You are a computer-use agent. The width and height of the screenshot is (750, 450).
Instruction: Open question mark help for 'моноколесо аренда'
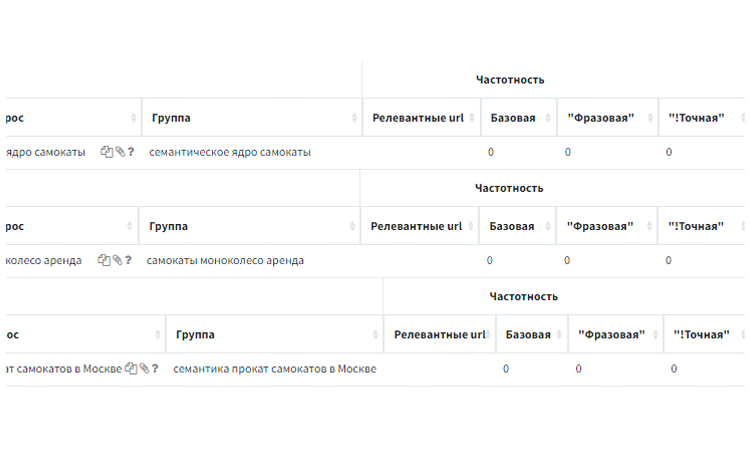point(128,260)
